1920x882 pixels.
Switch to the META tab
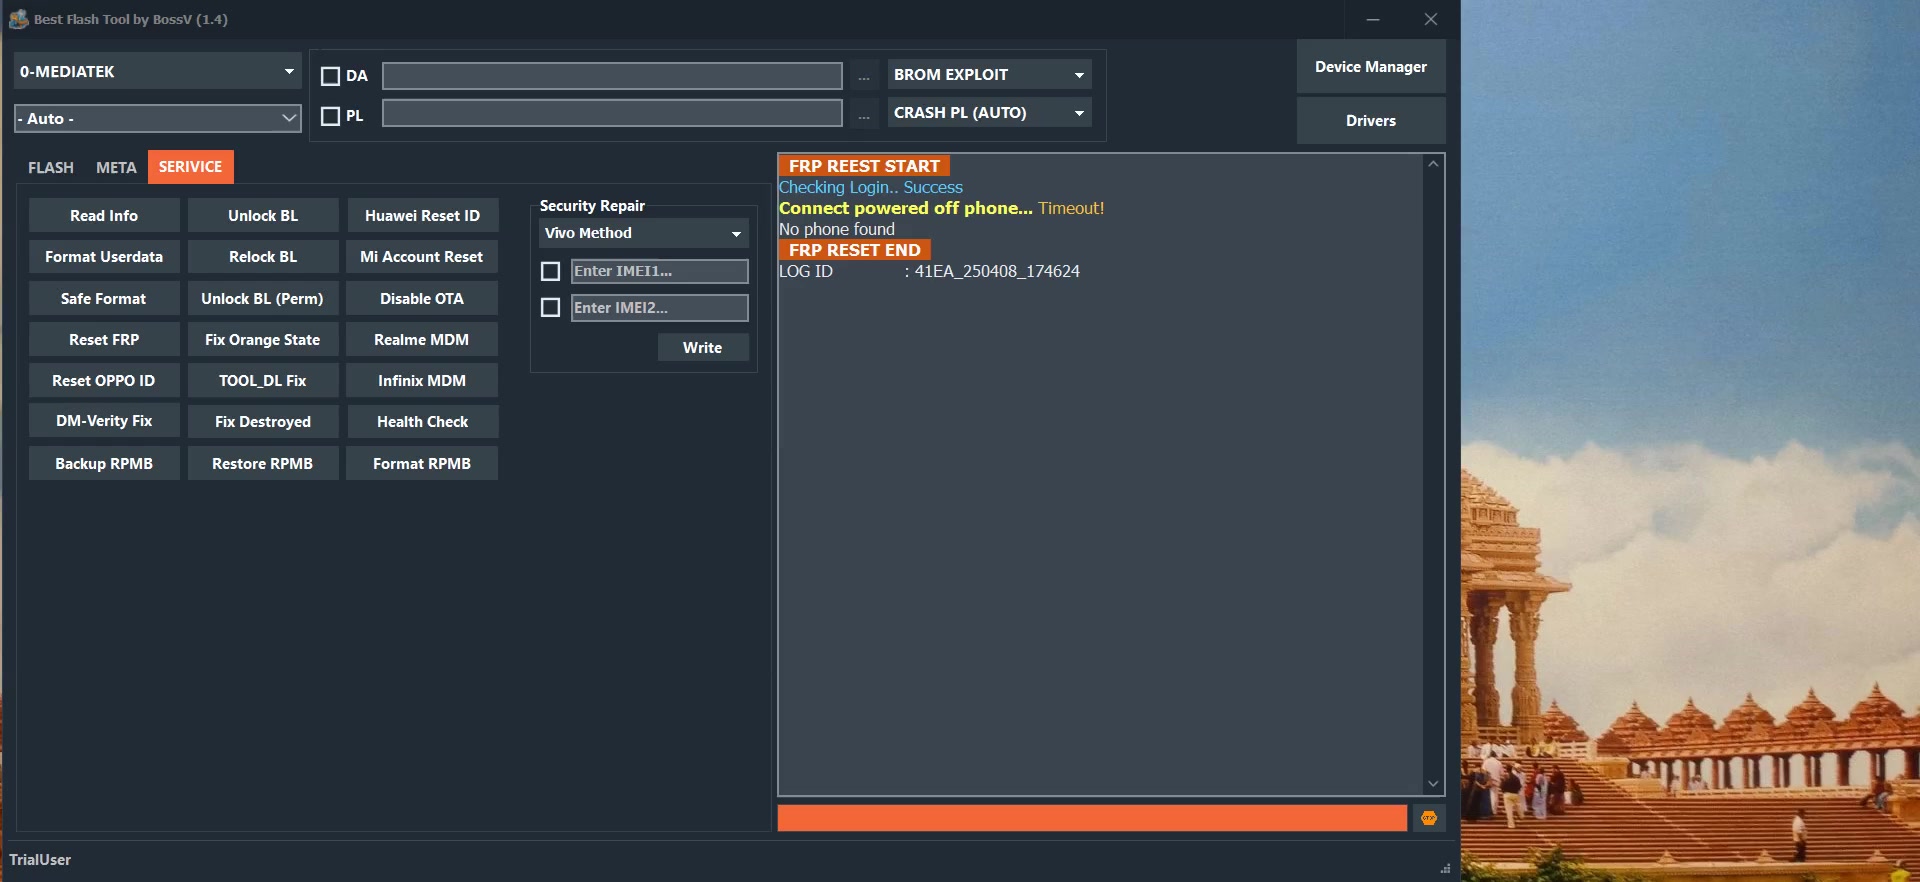pyautogui.click(x=116, y=167)
